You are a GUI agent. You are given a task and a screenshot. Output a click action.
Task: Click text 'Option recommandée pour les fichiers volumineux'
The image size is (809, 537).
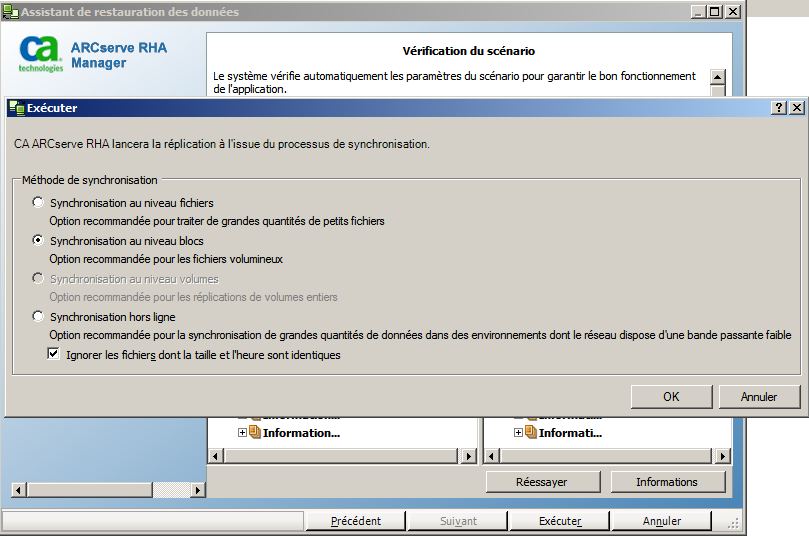click(166, 259)
